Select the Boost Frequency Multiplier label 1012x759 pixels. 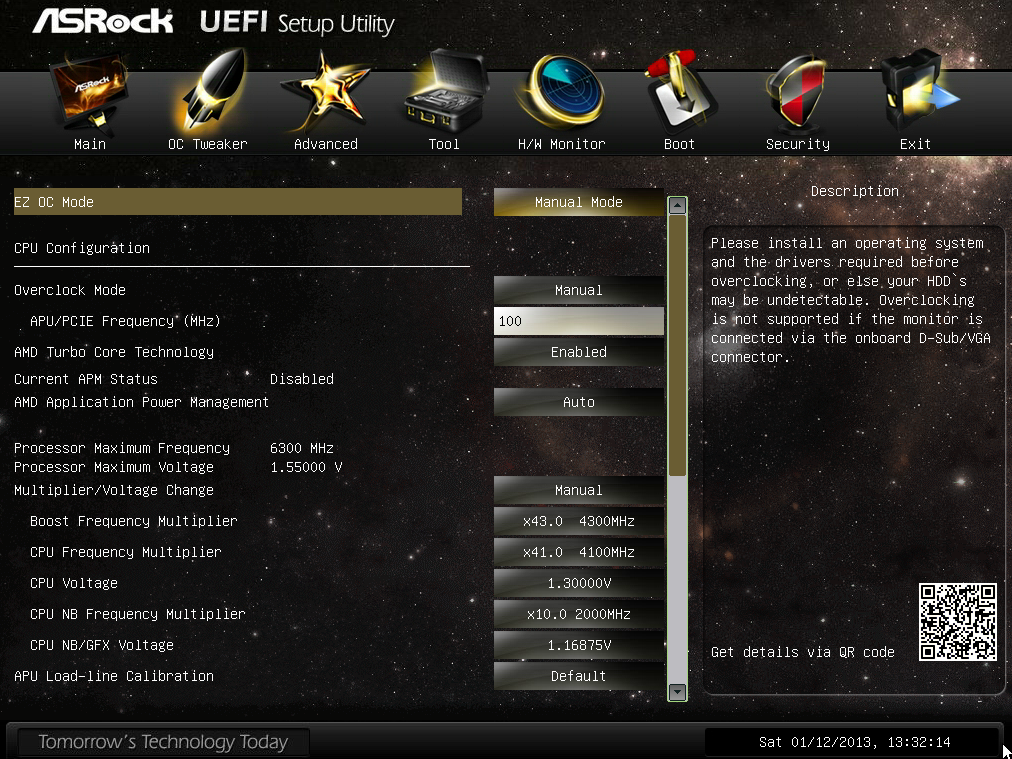pos(134,521)
